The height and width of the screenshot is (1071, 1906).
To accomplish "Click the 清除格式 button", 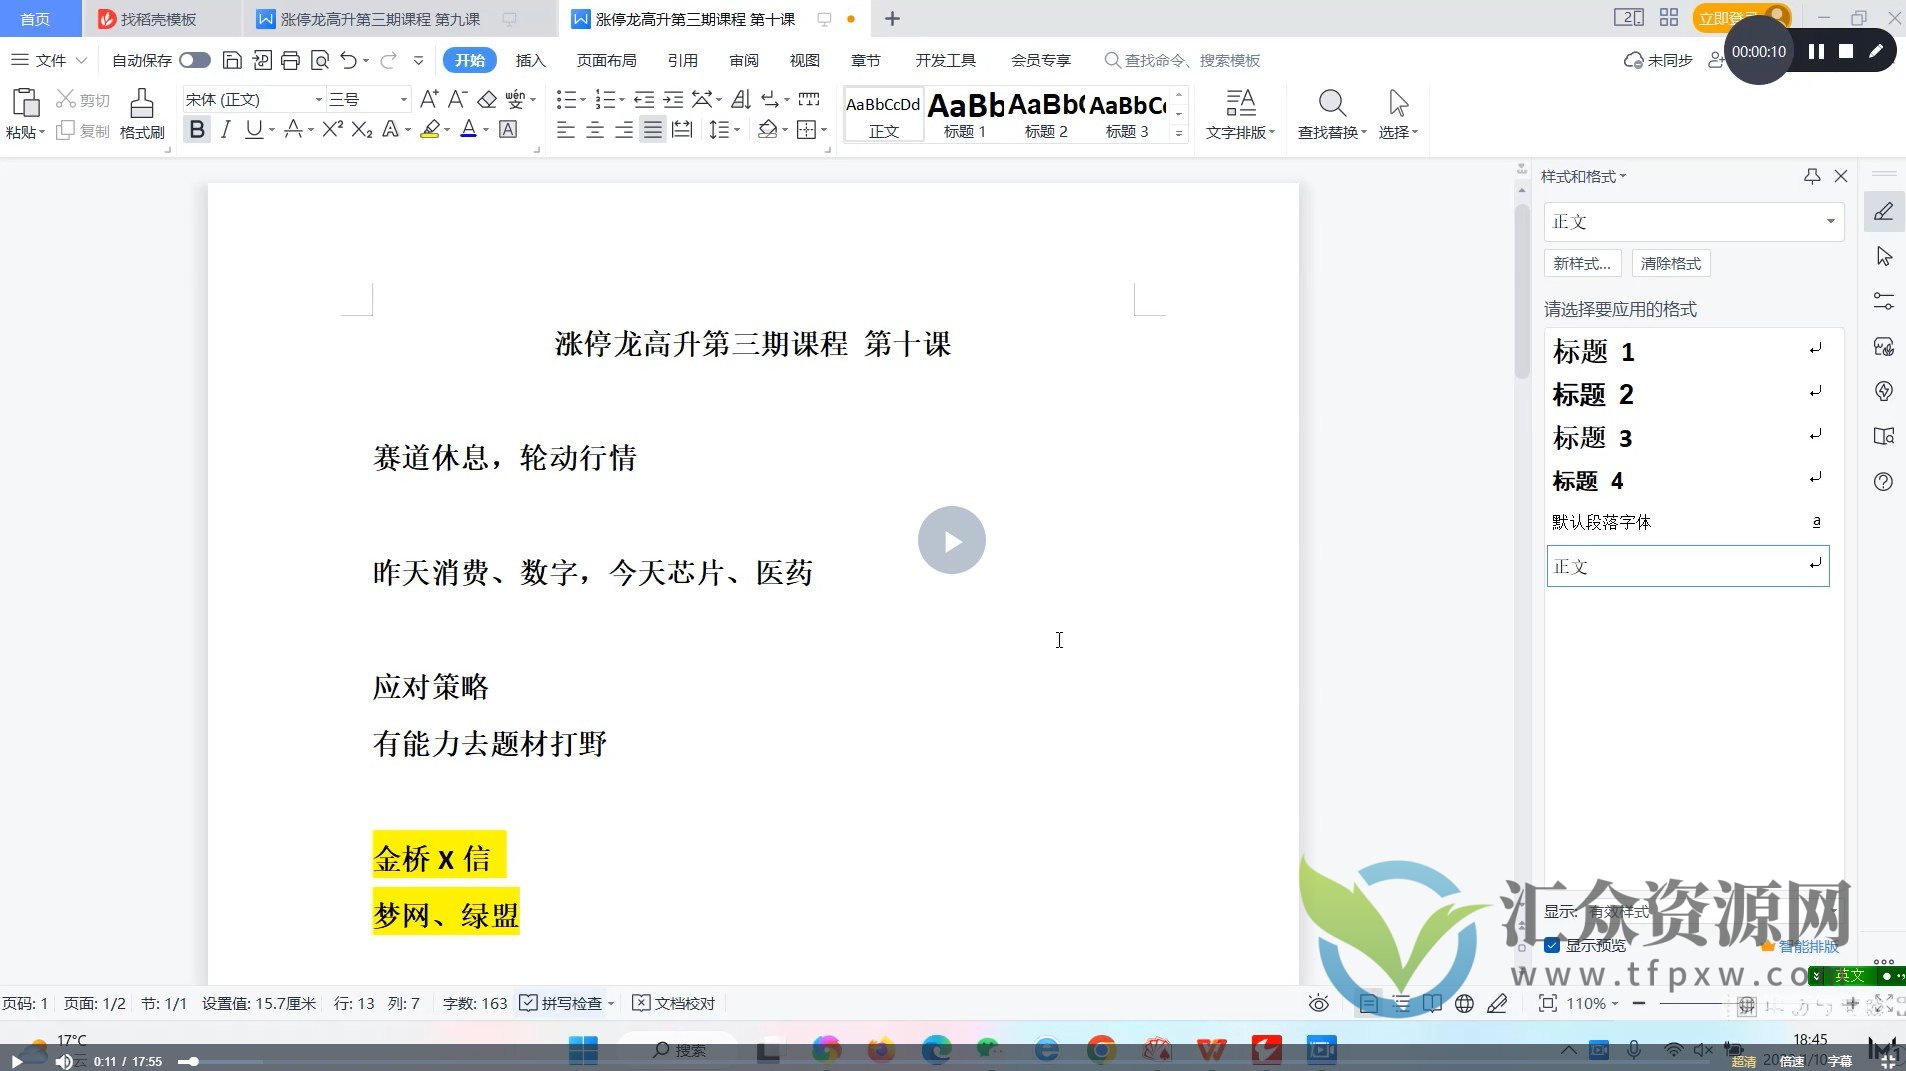I will (x=1670, y=263).
